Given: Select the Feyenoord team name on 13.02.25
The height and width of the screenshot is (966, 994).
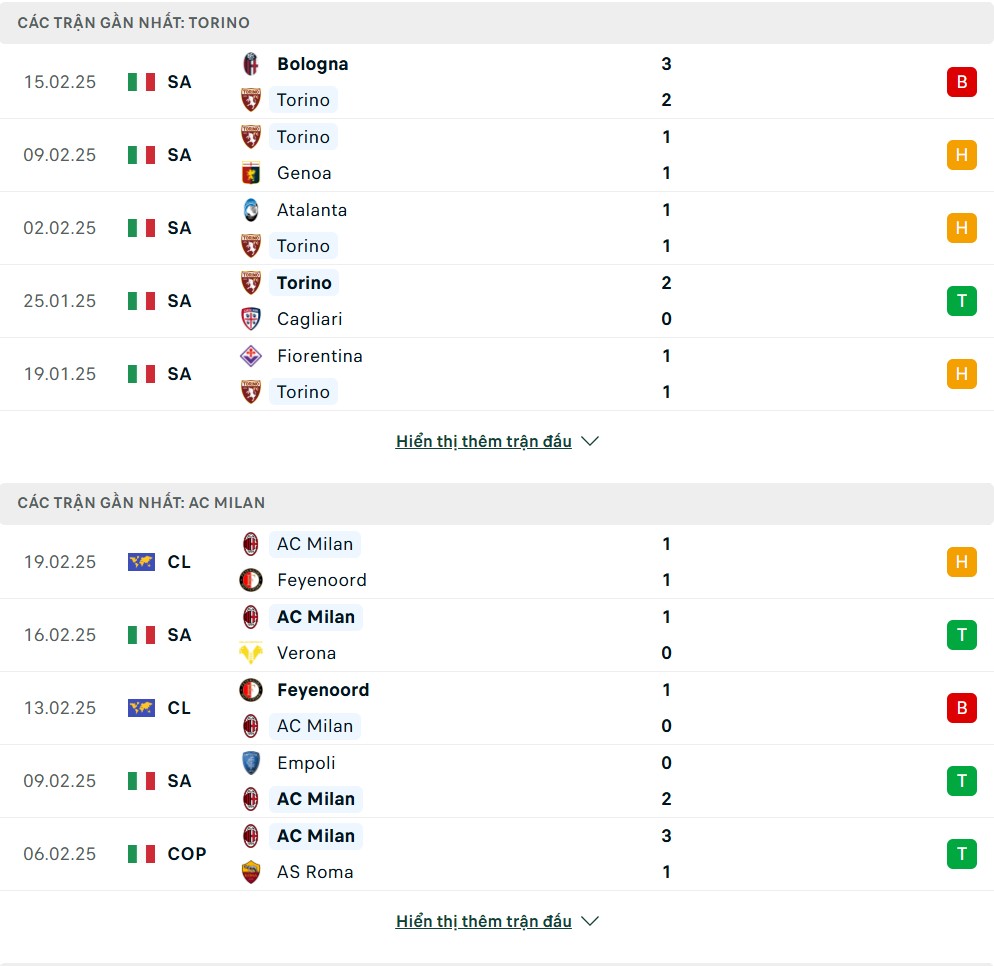Looking at the screenshot, I should tap(323, 690).
